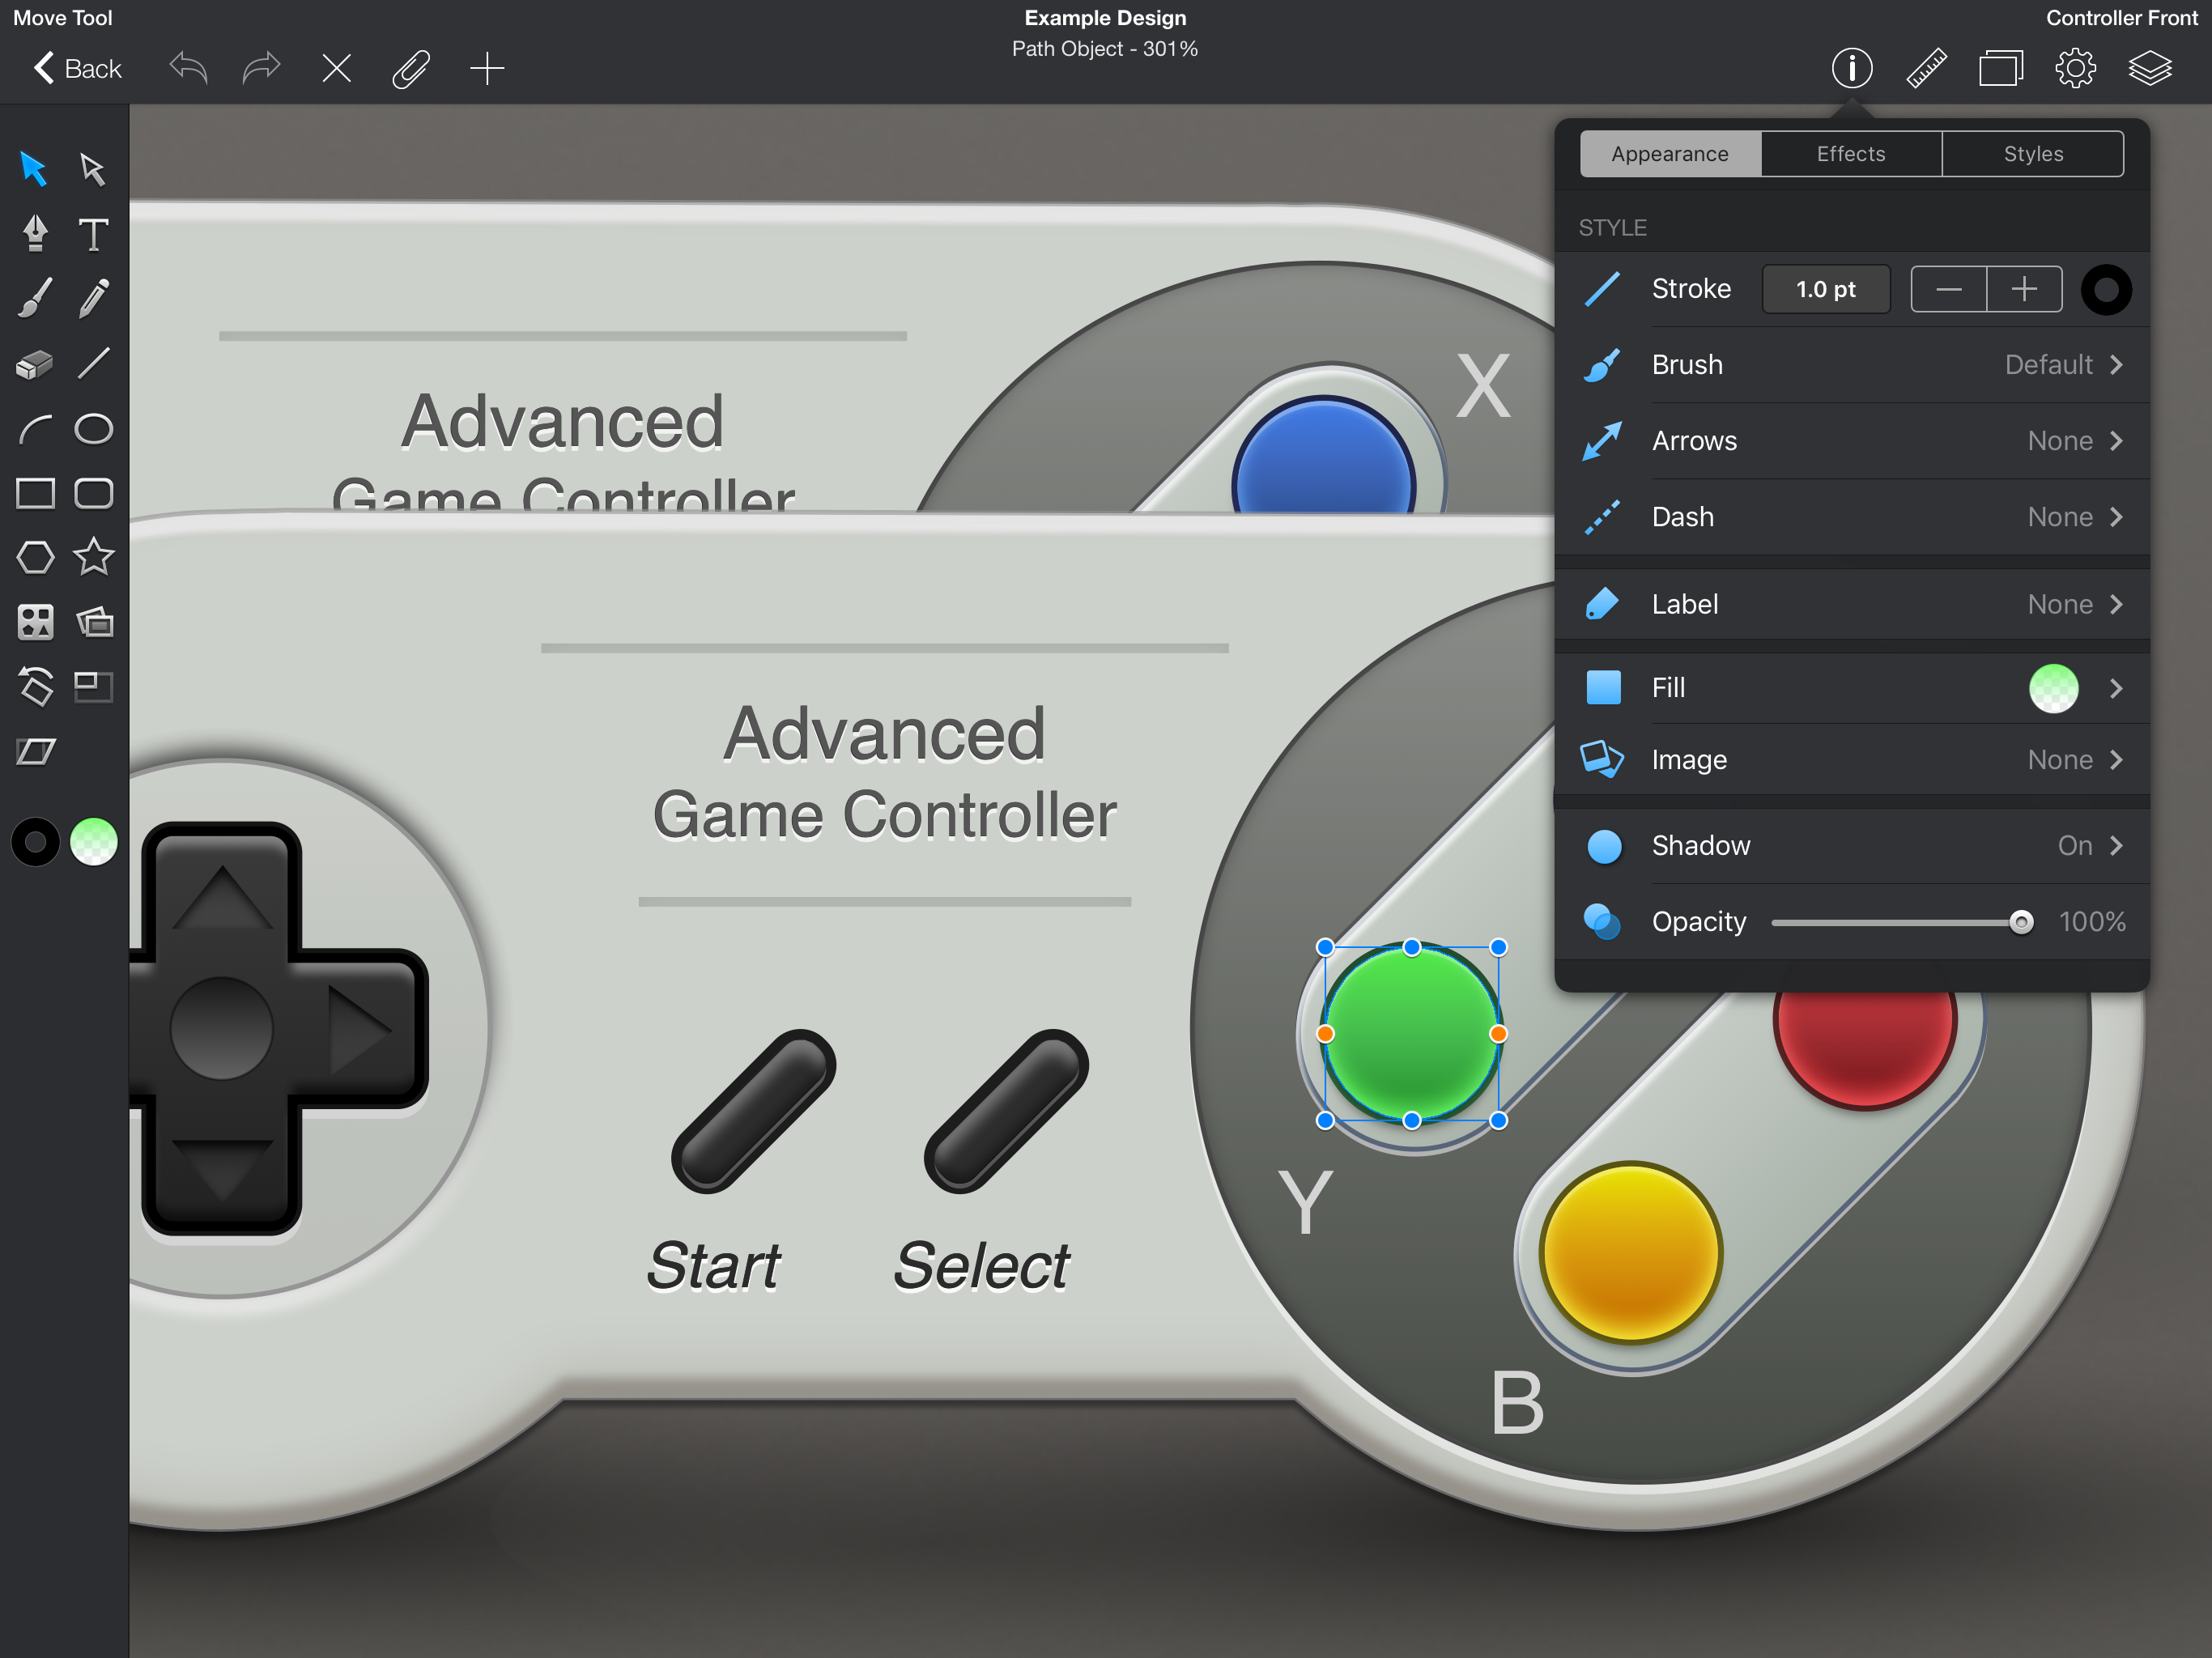Screen dimensions: 2212x1658
Task: Open the Layers panel
Action: click(2150, 68)
